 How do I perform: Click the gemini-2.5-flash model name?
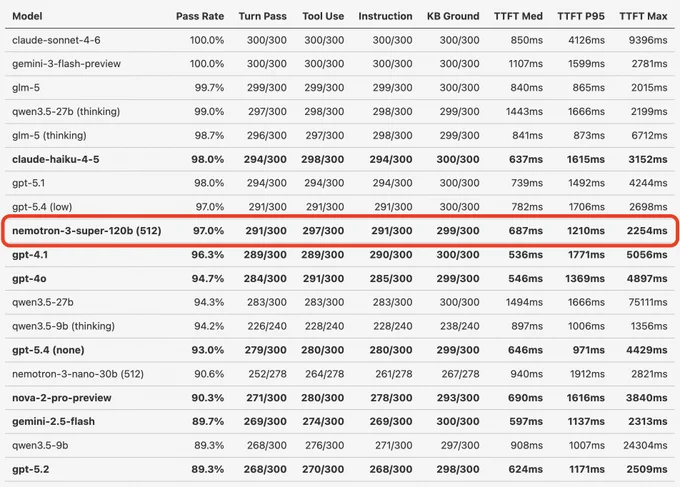coord(53,422)
